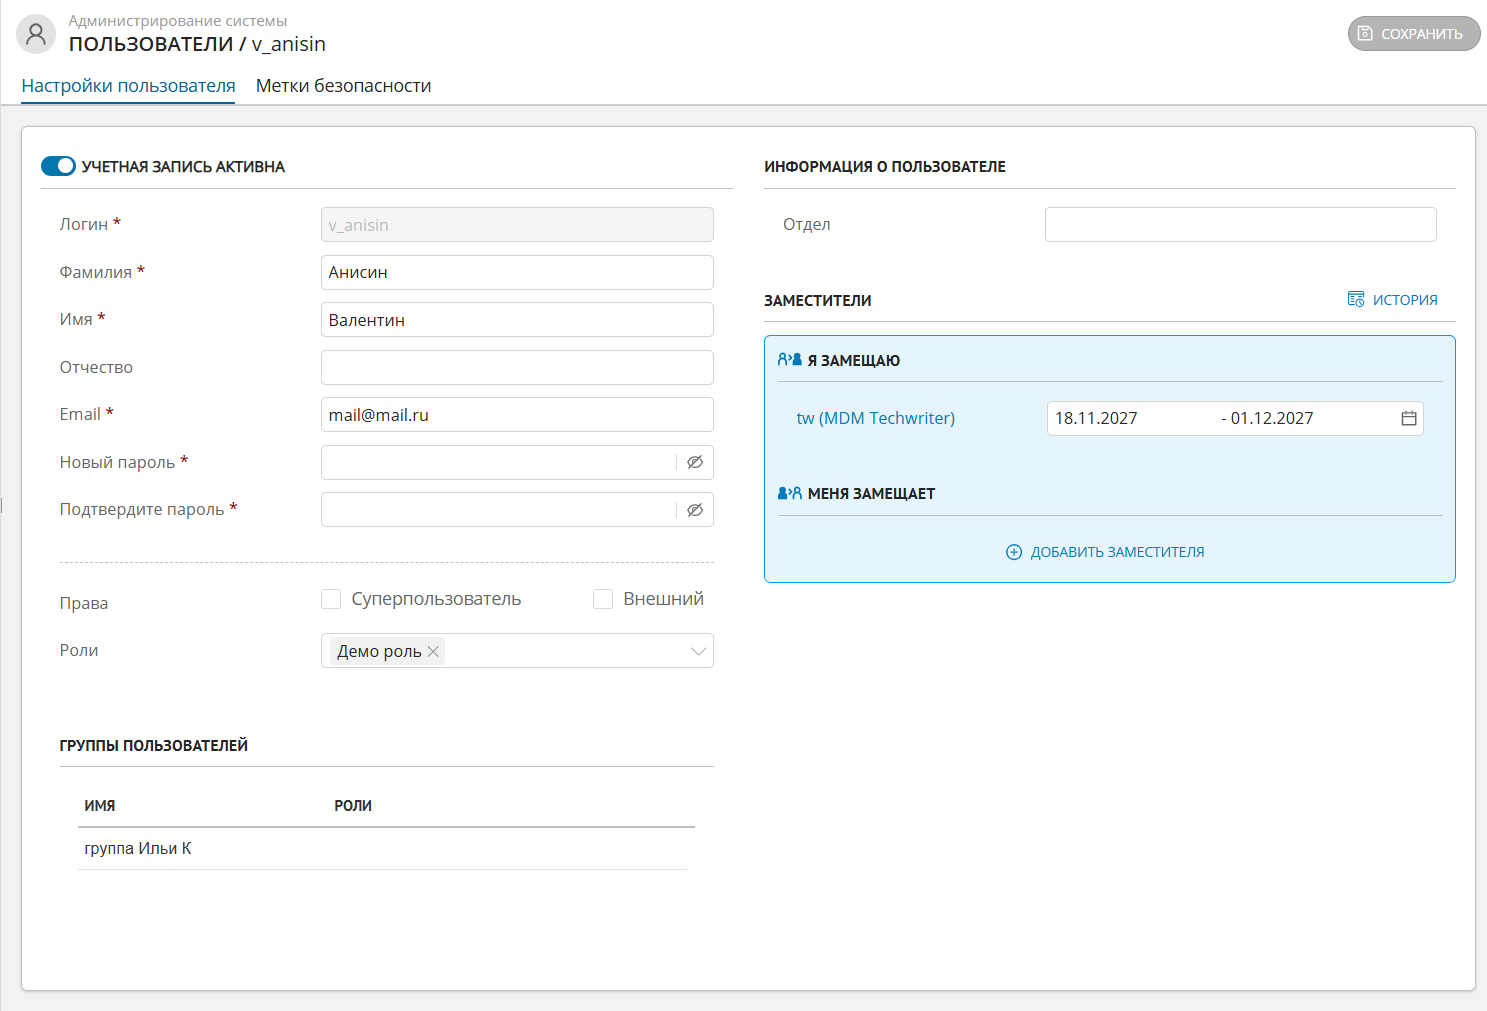Show the Новый пароль field contents
The image size is (1487, 1011).
point(695,462)
